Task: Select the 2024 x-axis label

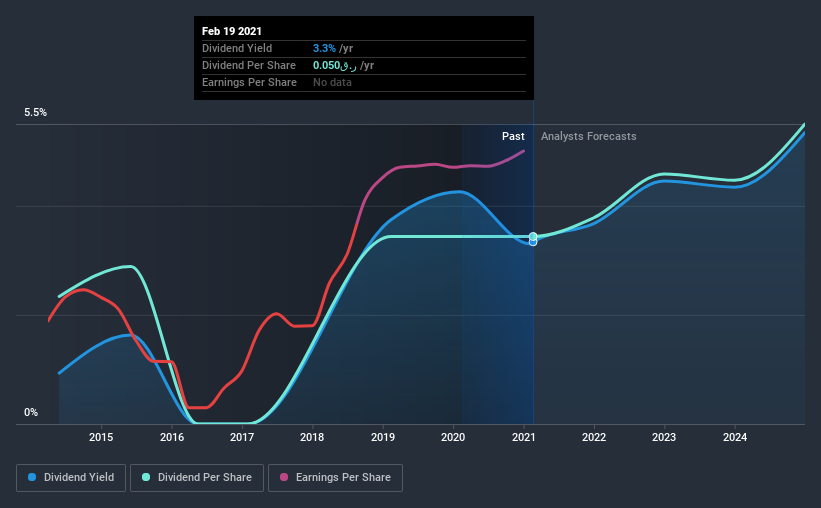Action: tap(735, 437)
